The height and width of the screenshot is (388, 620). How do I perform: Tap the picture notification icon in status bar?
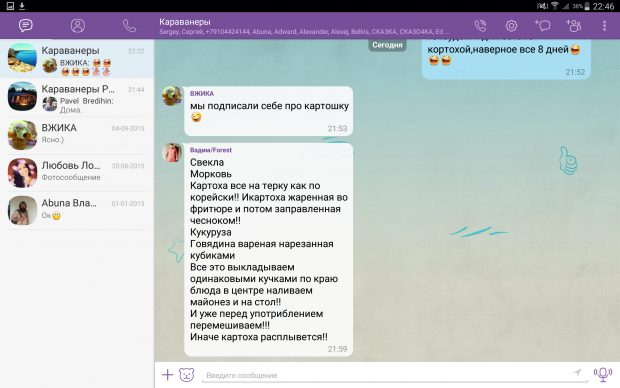pyautogui.click(x=10, y=6)
